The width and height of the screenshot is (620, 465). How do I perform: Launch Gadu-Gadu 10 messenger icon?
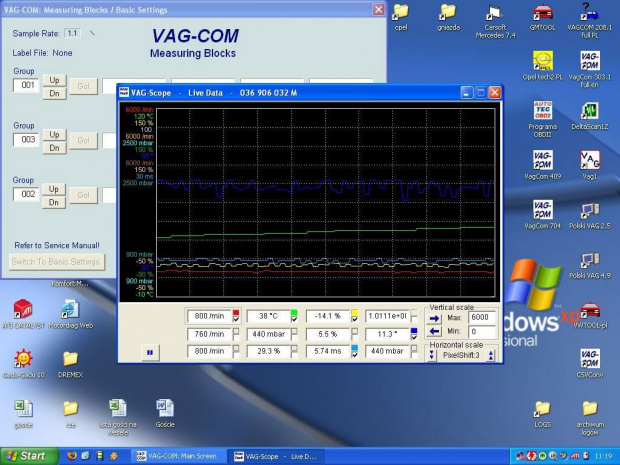pyautogui.click(x=23, y=364)
